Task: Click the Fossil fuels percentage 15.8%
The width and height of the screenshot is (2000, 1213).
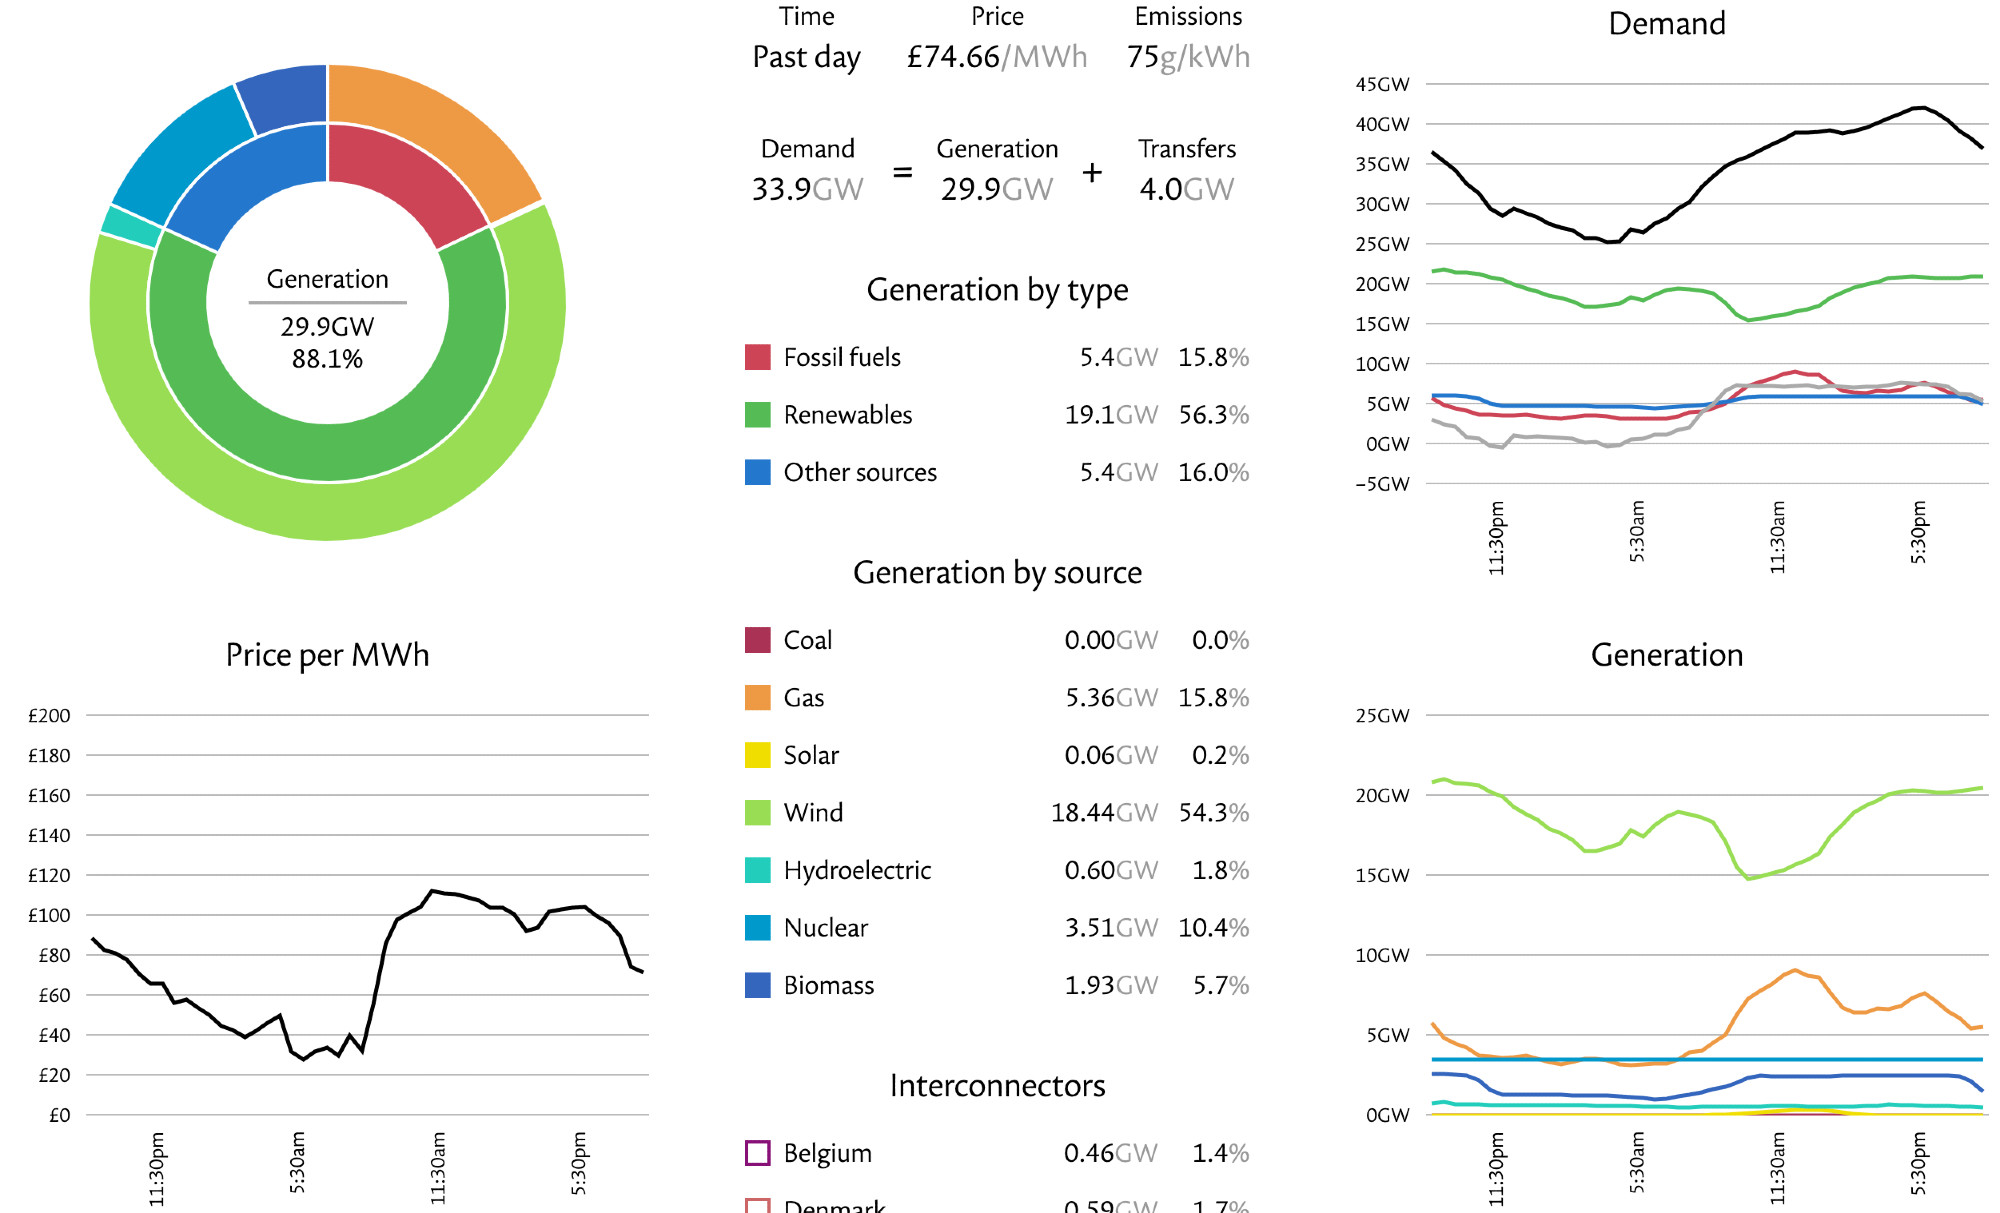Action: point(1214,357)
